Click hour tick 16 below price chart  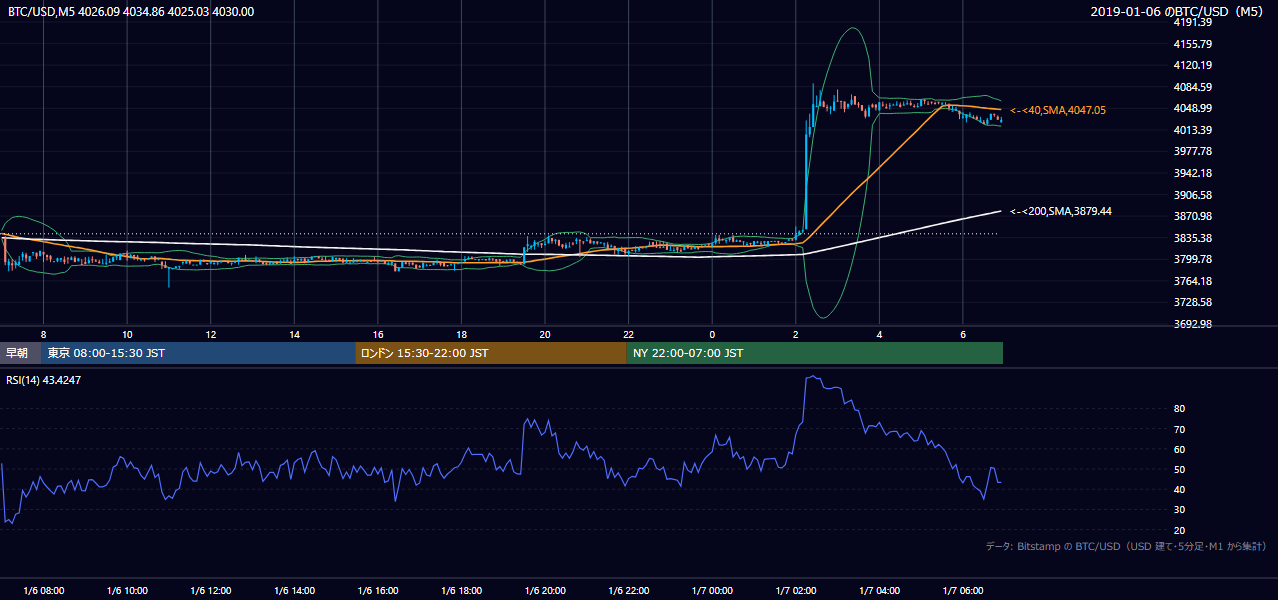[378, 334]
